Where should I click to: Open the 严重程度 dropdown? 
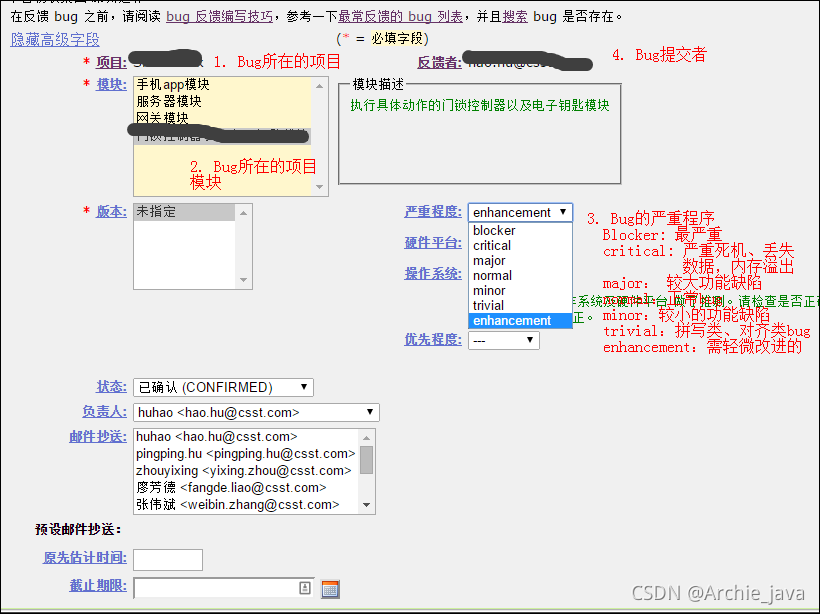pos(519,211)
